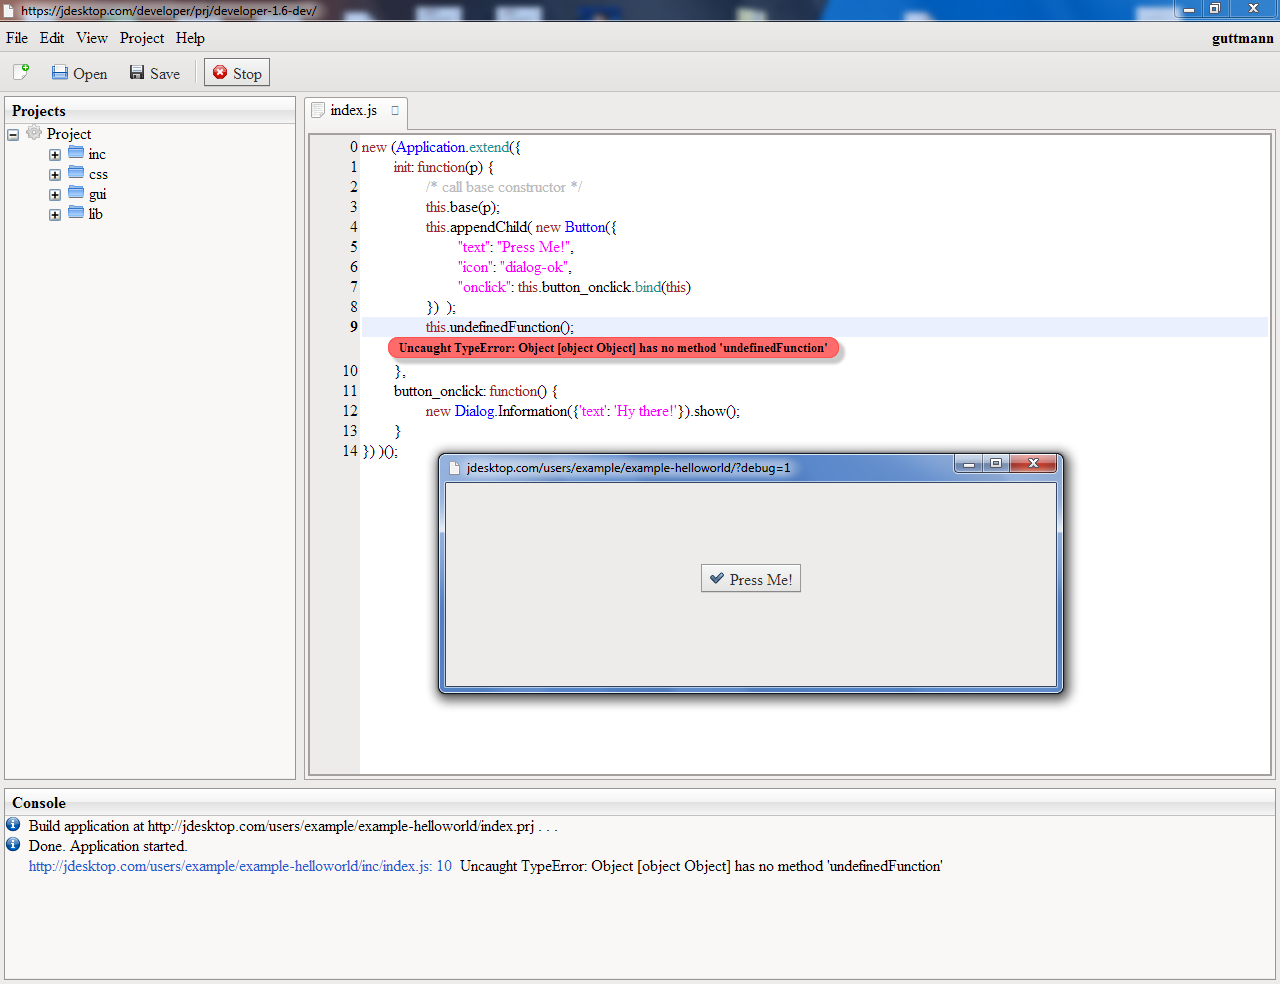Select the css folder icon
The image size is (1281, 984).
[x=76, y=173]
